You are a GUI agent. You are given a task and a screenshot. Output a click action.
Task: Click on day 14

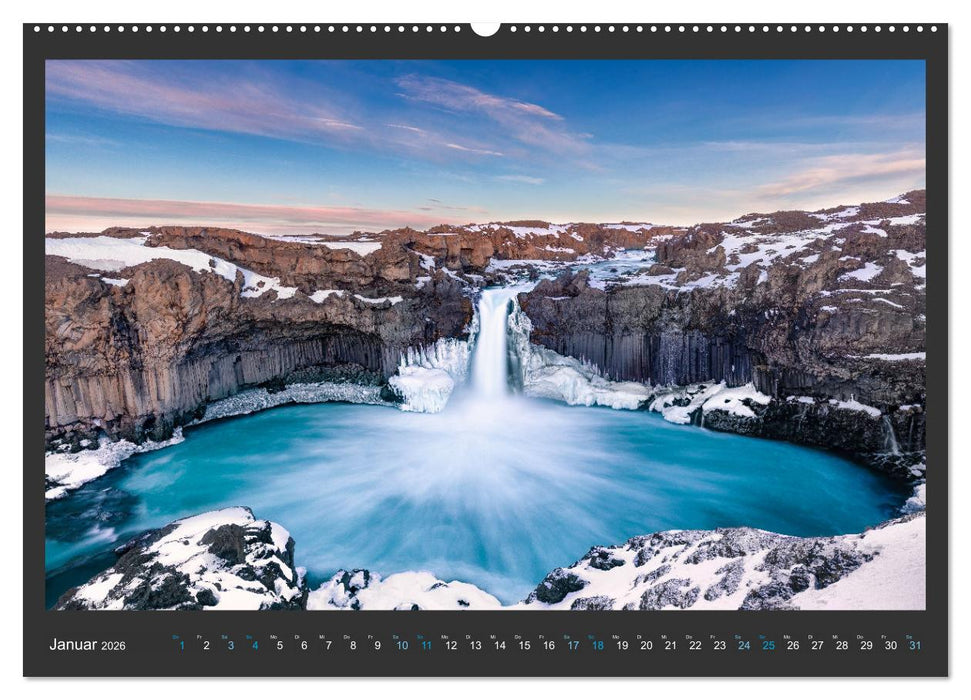pos(499,646)
